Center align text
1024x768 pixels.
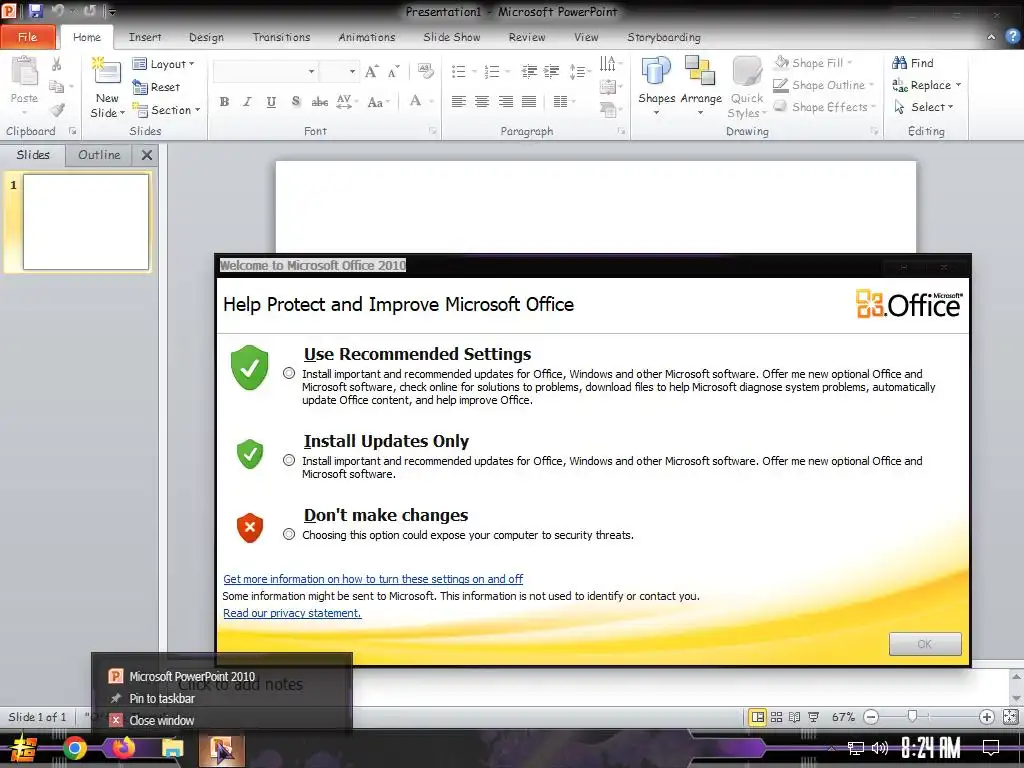coord(482,101)
